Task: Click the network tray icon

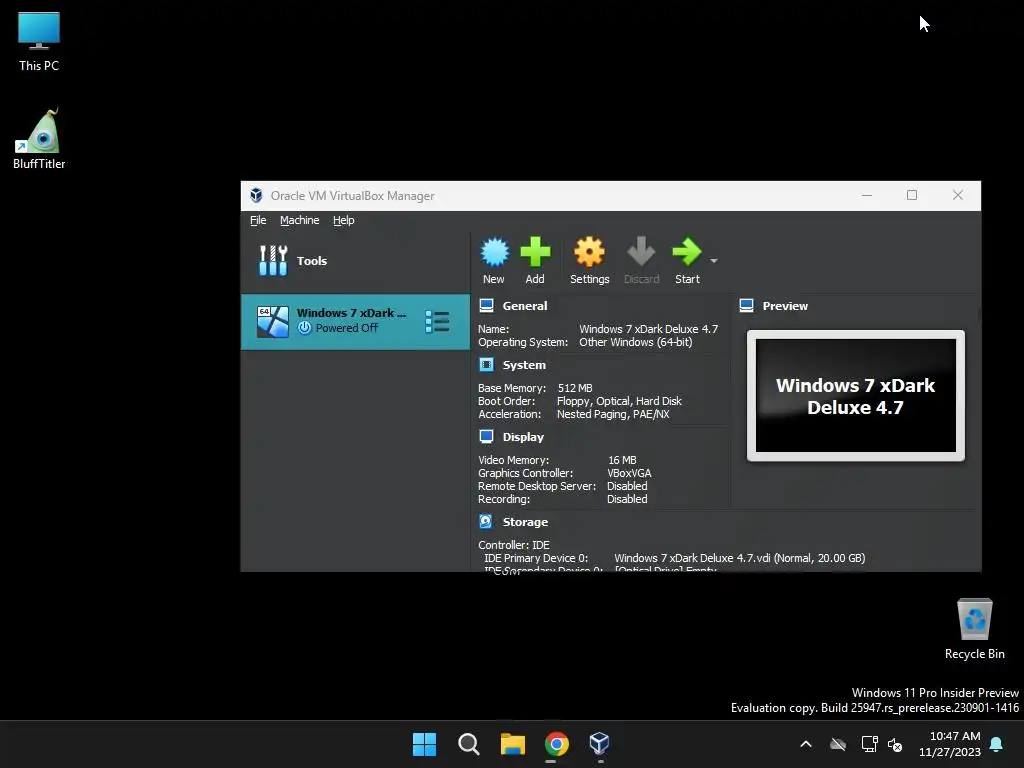Action: click(x=869, y=744)
